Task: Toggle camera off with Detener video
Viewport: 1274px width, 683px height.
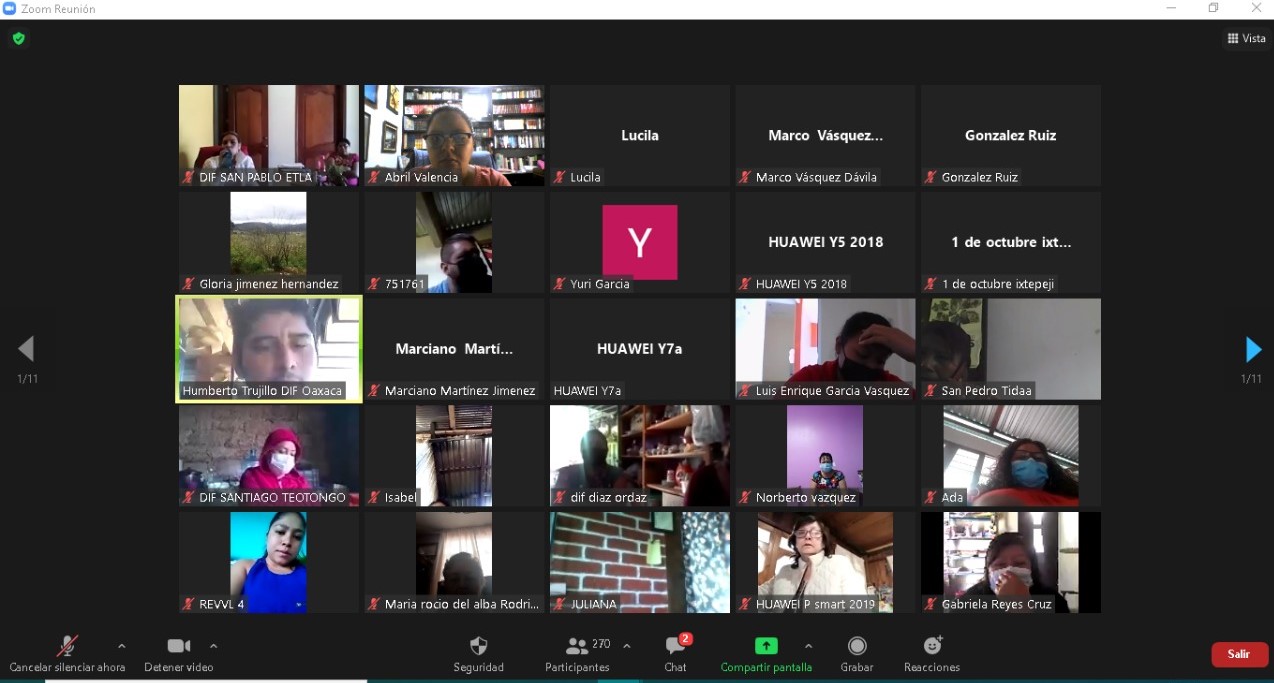Action: 179,646
